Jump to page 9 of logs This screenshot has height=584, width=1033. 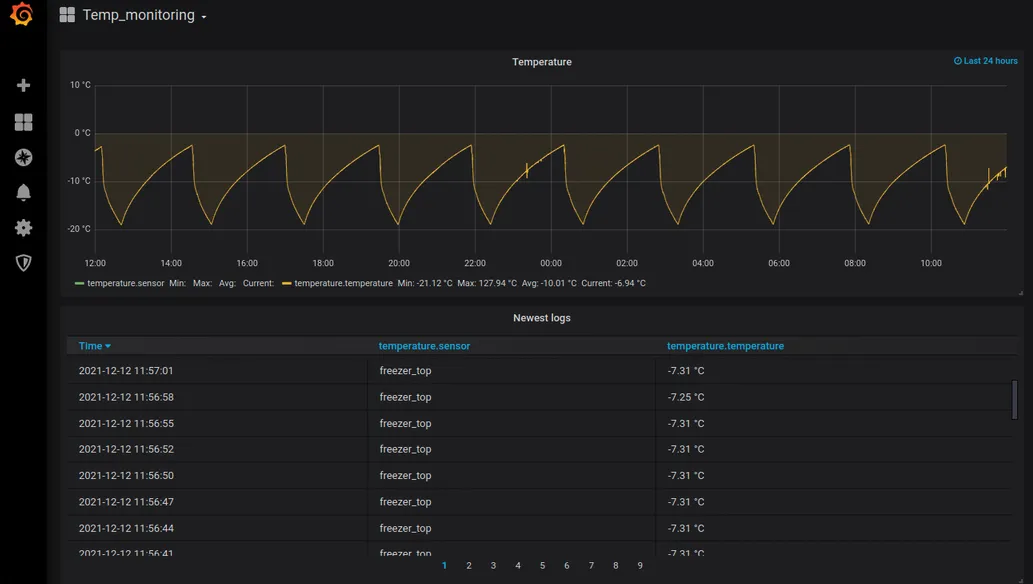click(x=640, y=566)
